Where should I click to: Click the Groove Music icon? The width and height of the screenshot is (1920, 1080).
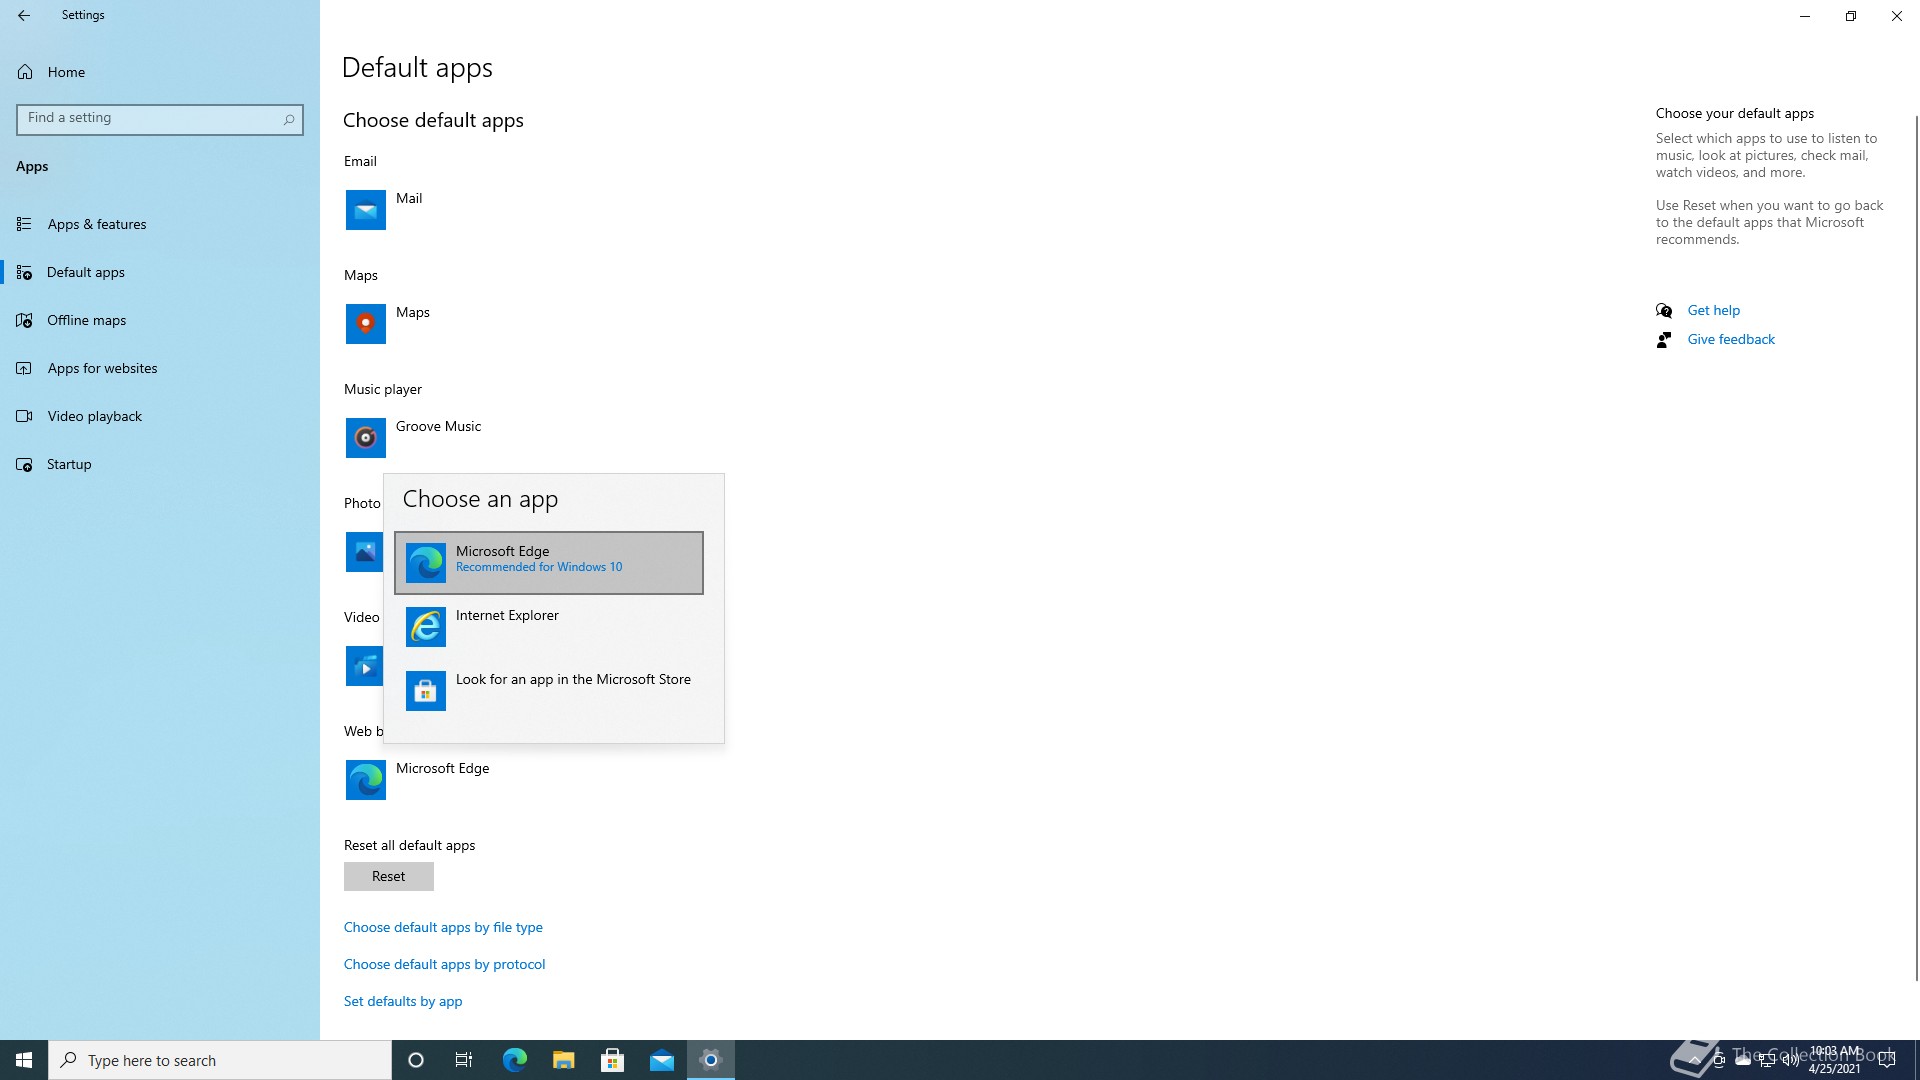pos(365,438)
